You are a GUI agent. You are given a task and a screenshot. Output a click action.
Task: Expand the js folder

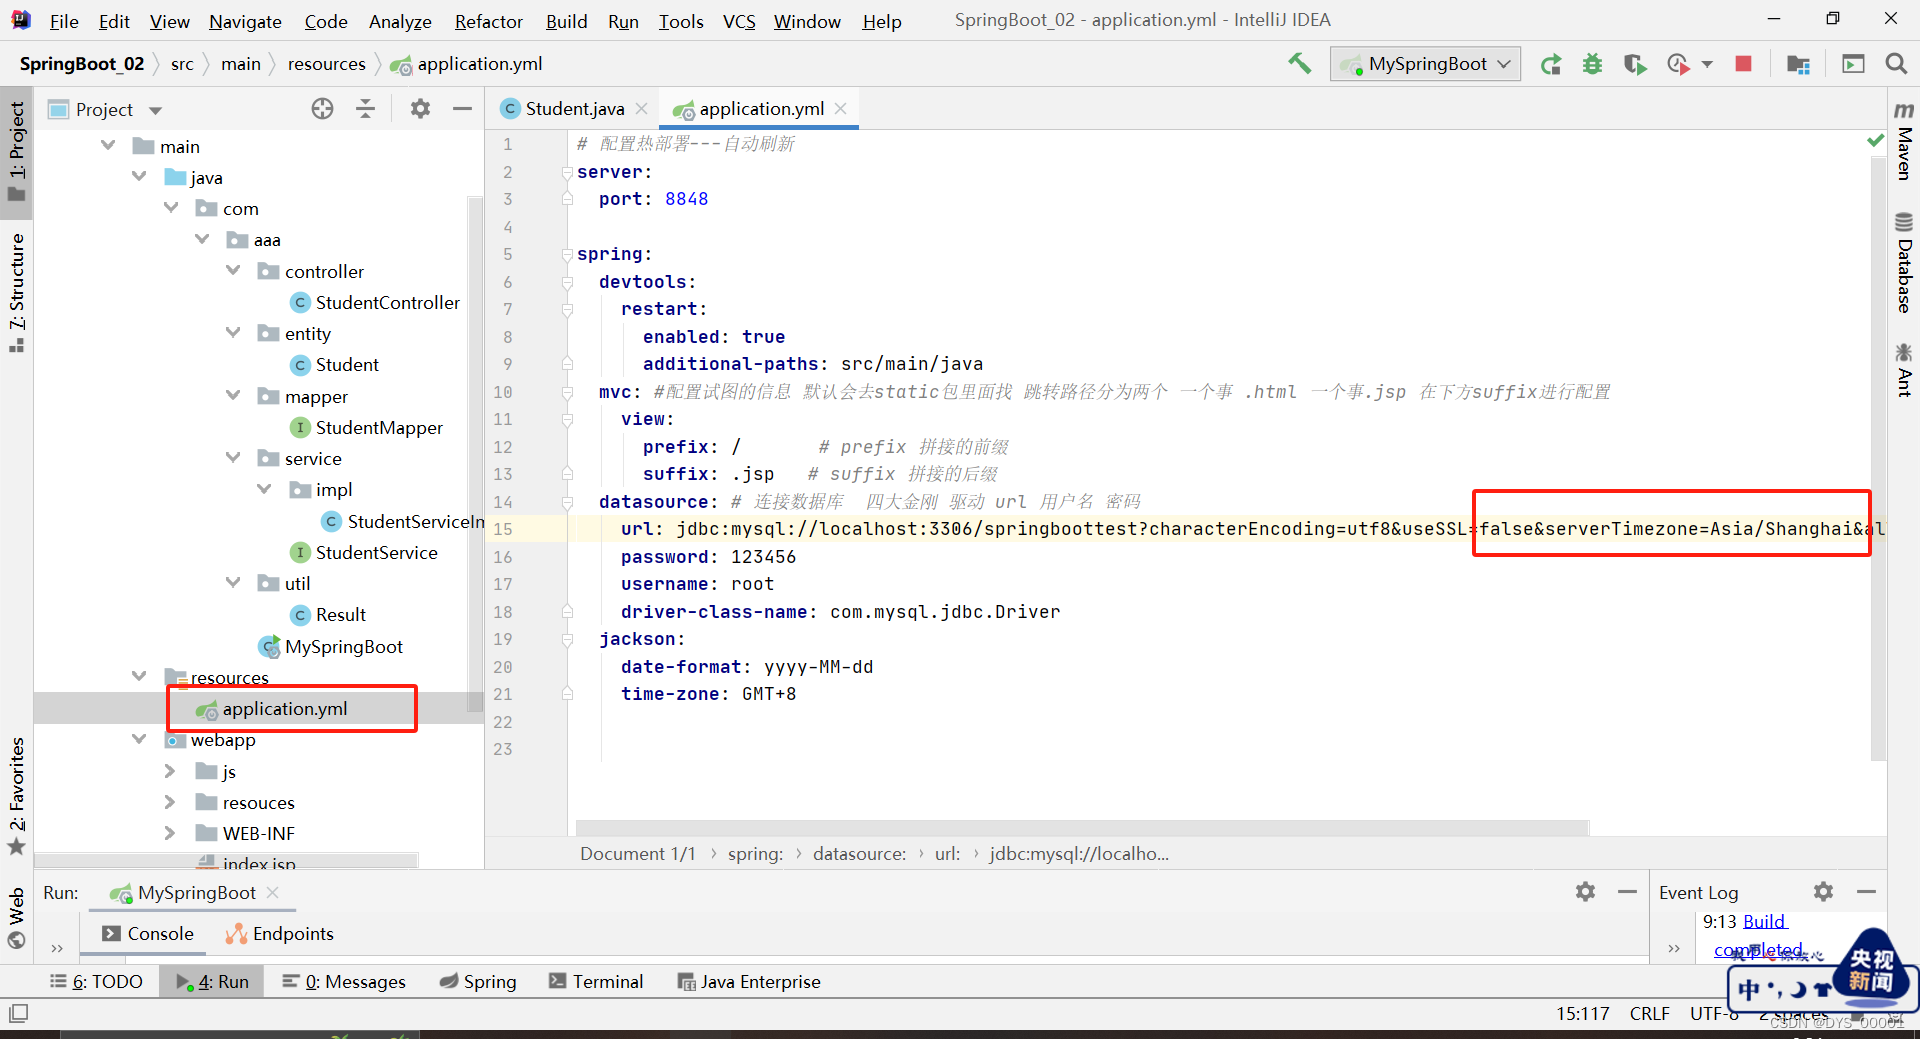point(170,771)
